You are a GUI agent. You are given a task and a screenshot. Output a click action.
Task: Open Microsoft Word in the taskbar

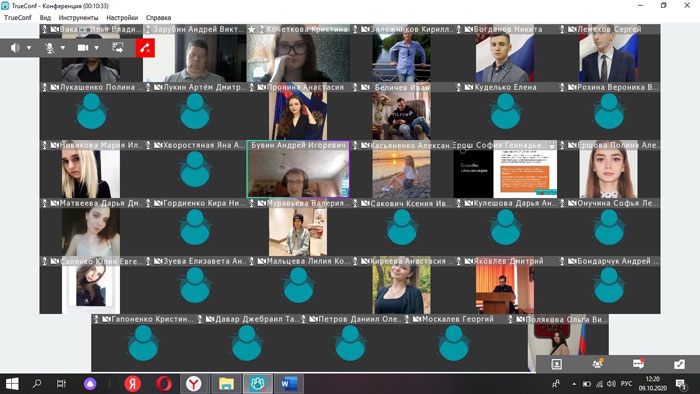(x=289, y=383)
